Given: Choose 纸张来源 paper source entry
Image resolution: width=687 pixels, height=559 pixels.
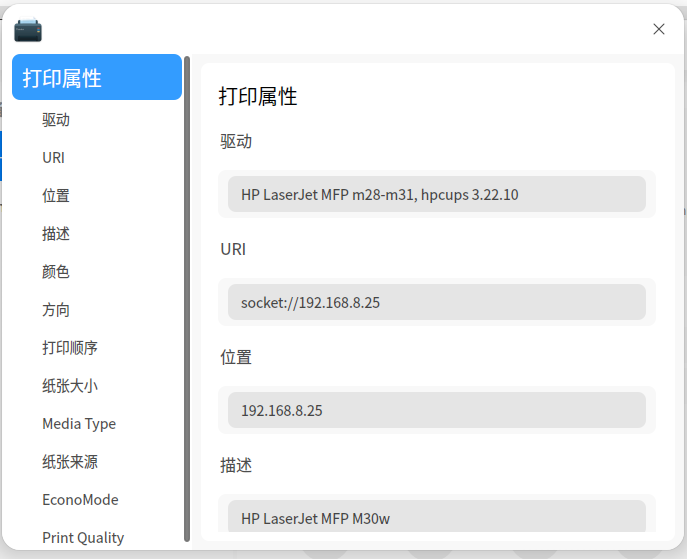Looking at the screenshot, I should coord(70,462).
